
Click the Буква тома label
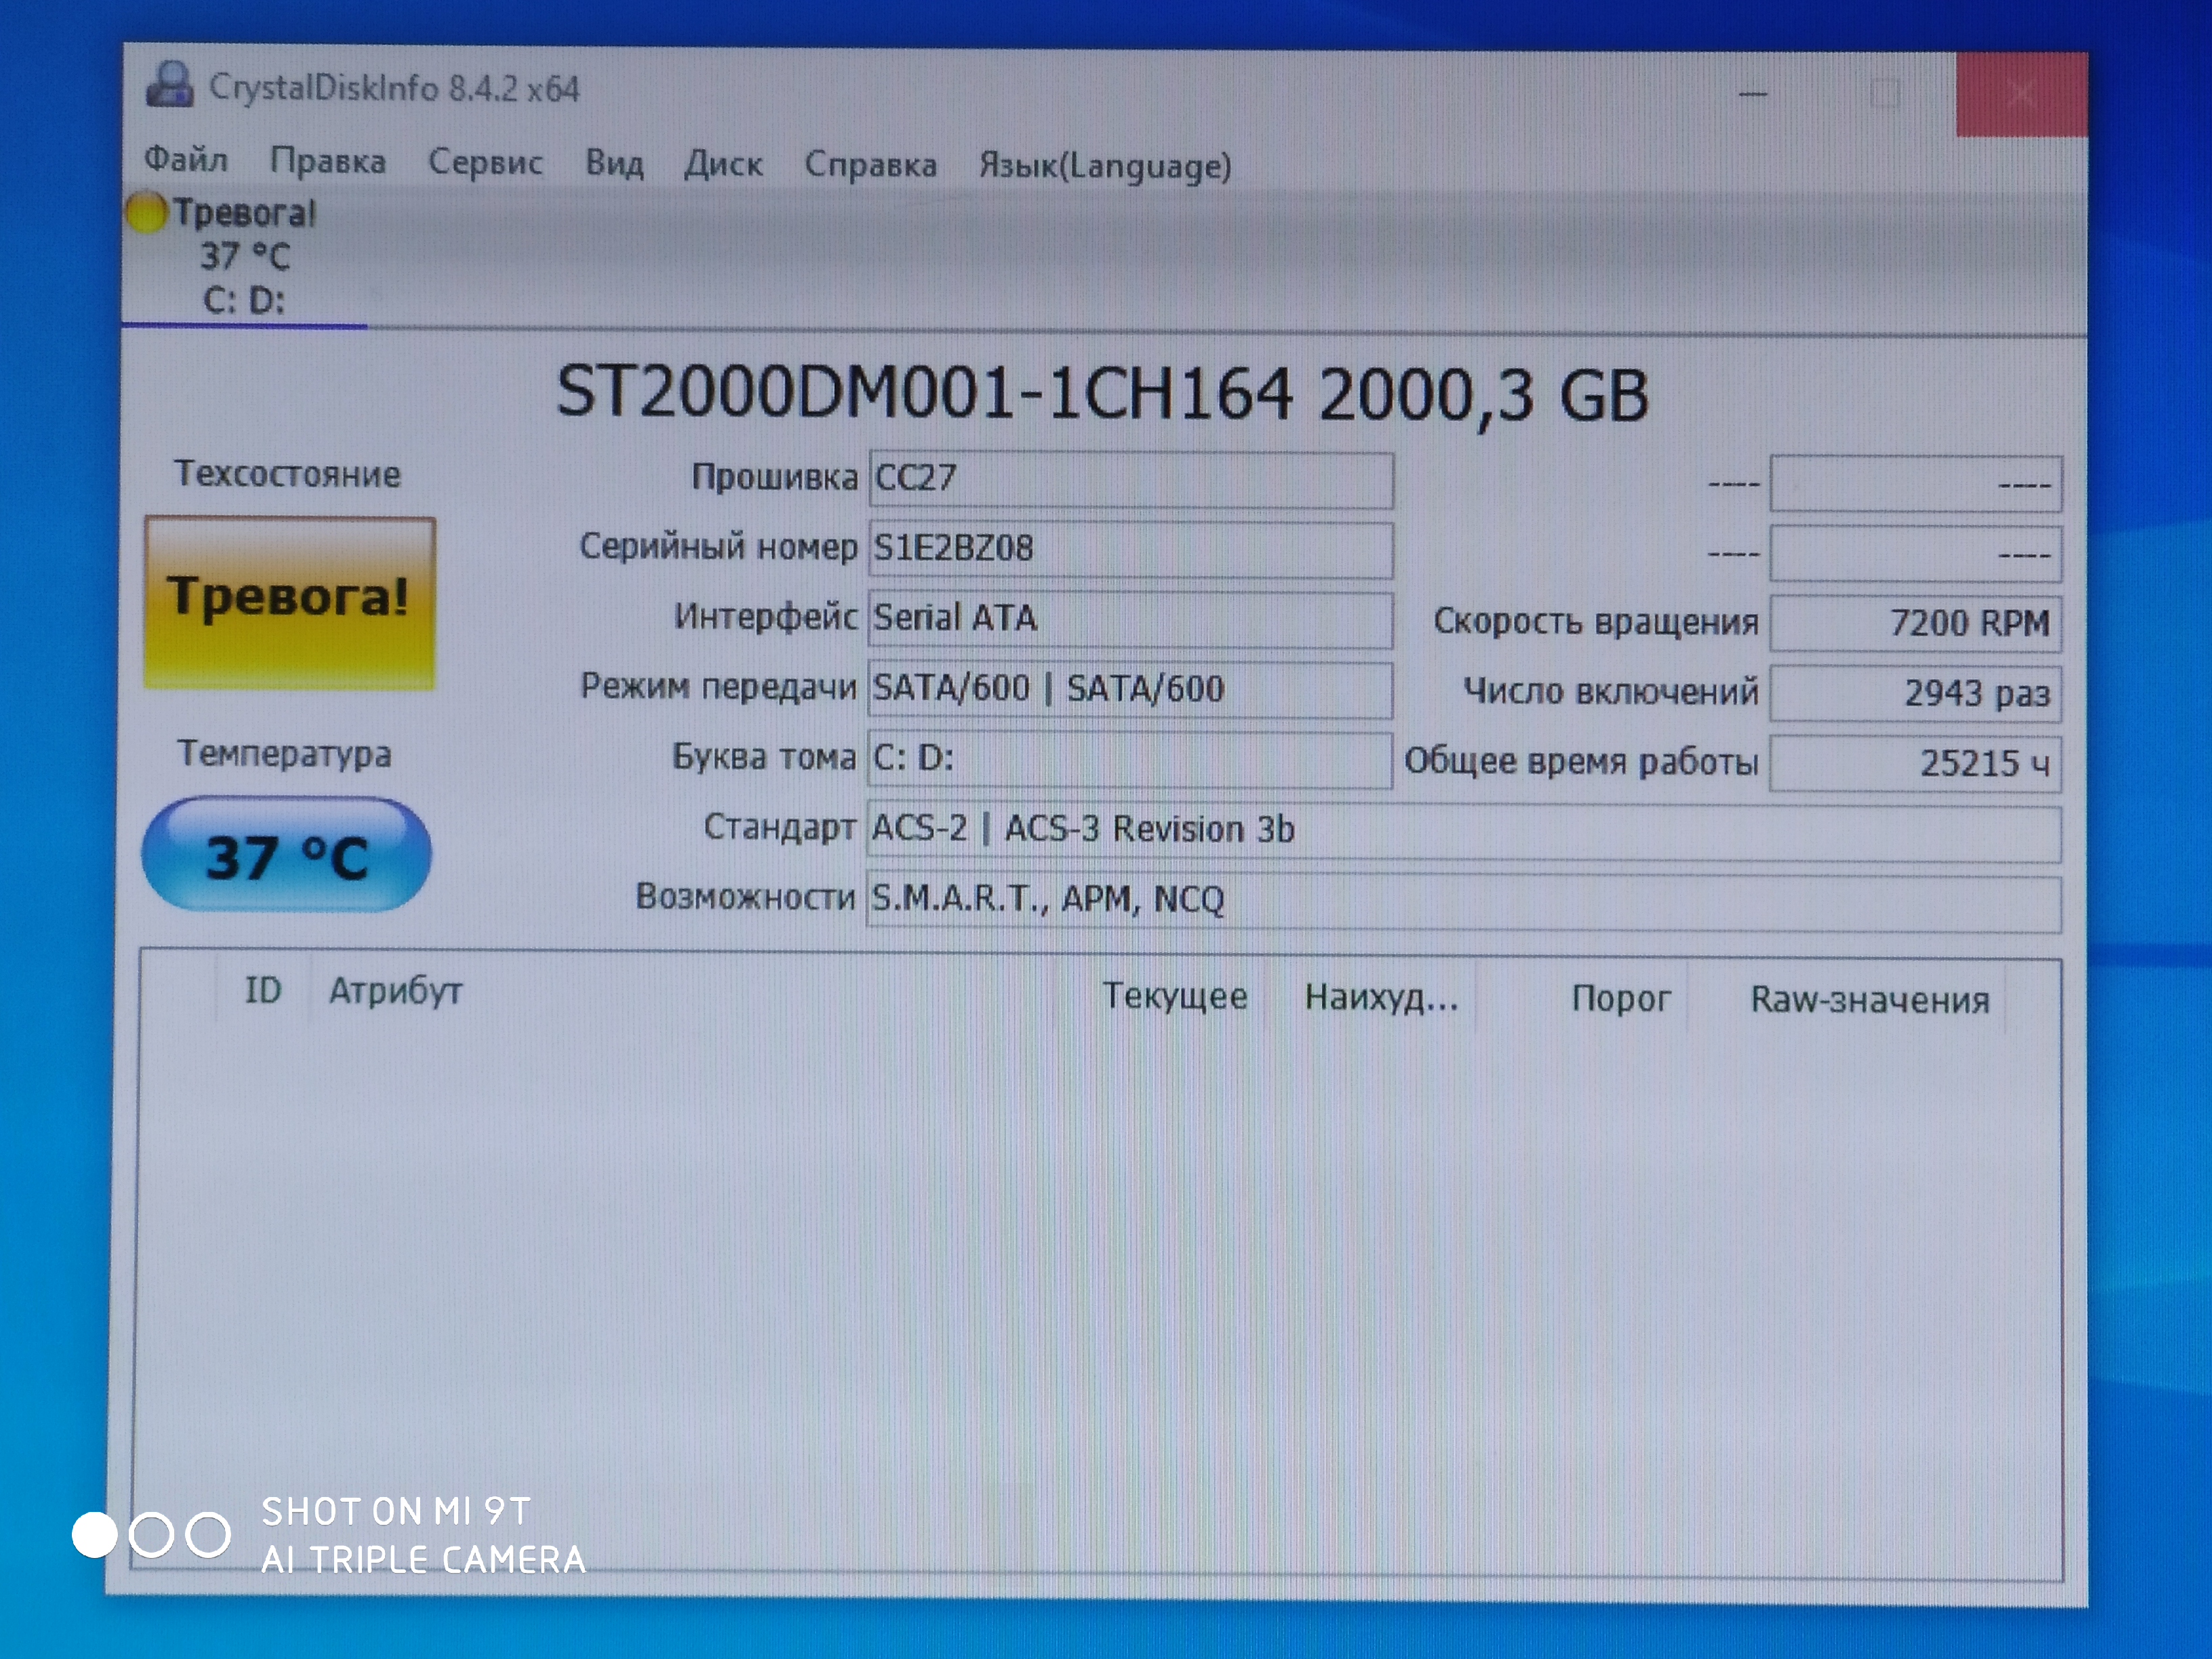click(764, 756)
